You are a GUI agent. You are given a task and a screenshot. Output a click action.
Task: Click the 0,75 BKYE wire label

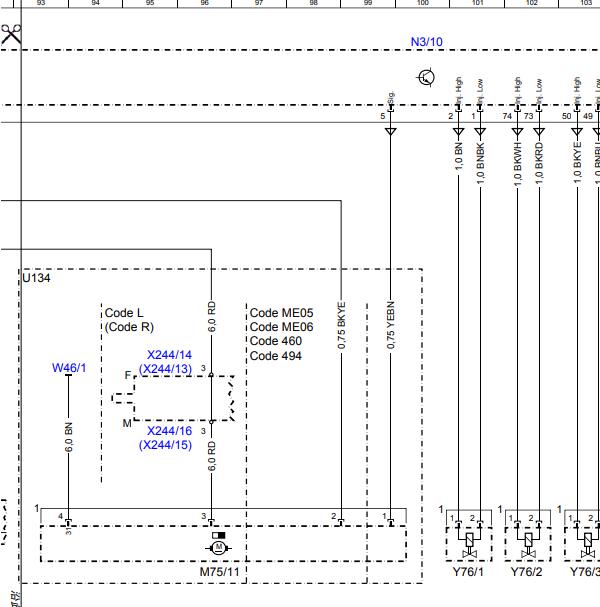(x=341, y=325)
